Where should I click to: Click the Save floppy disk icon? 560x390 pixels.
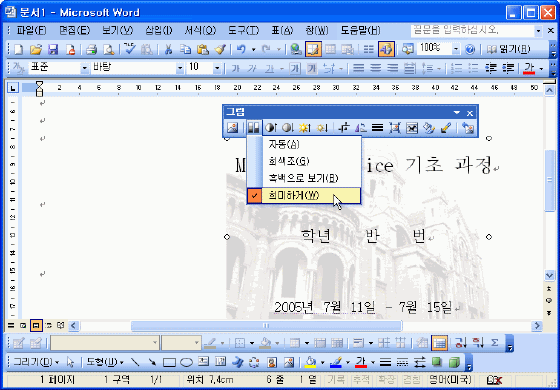pyautogui.click(x=53, y=49)
